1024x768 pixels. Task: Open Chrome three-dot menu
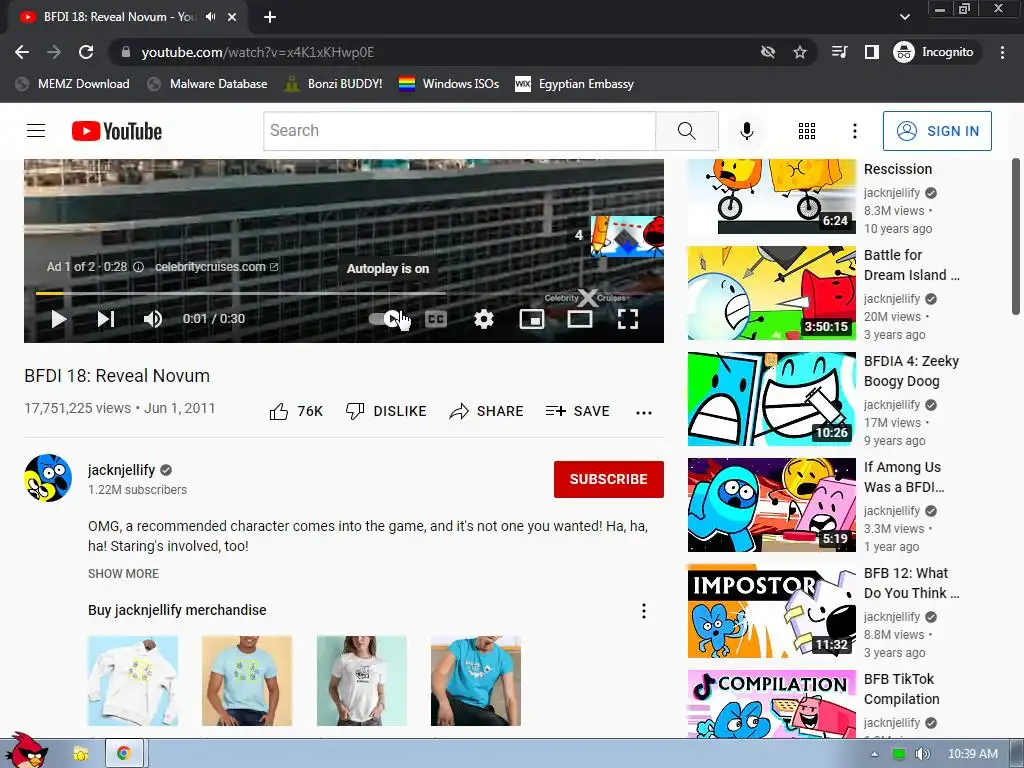point(1002,52)
